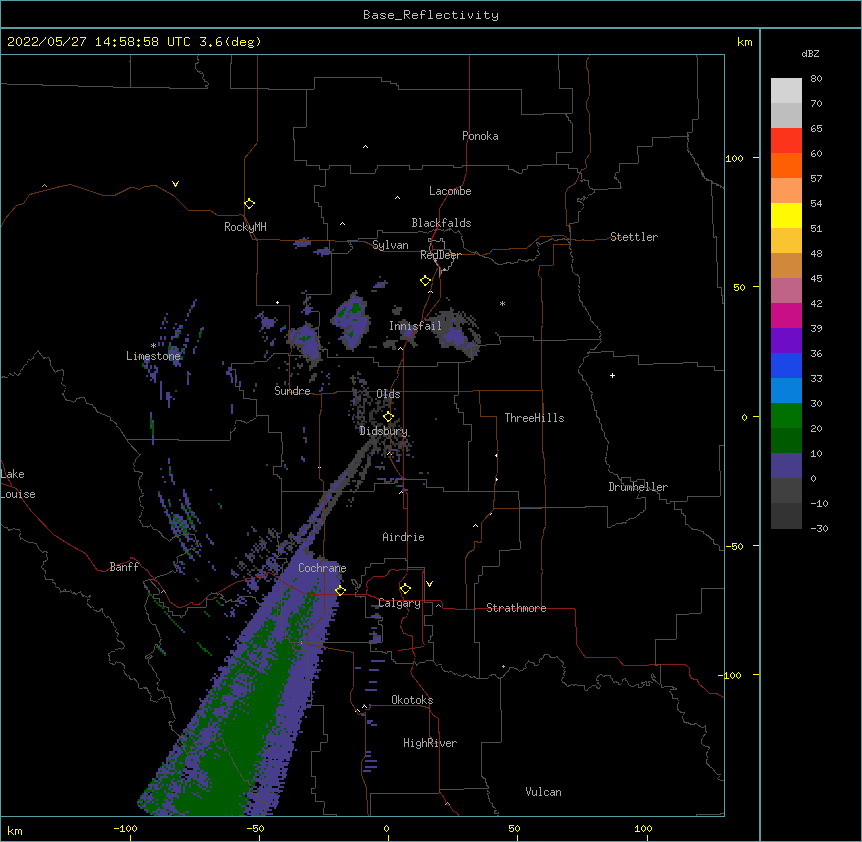Select the bright green 20-30 dBZ swatch

(786, 416)
